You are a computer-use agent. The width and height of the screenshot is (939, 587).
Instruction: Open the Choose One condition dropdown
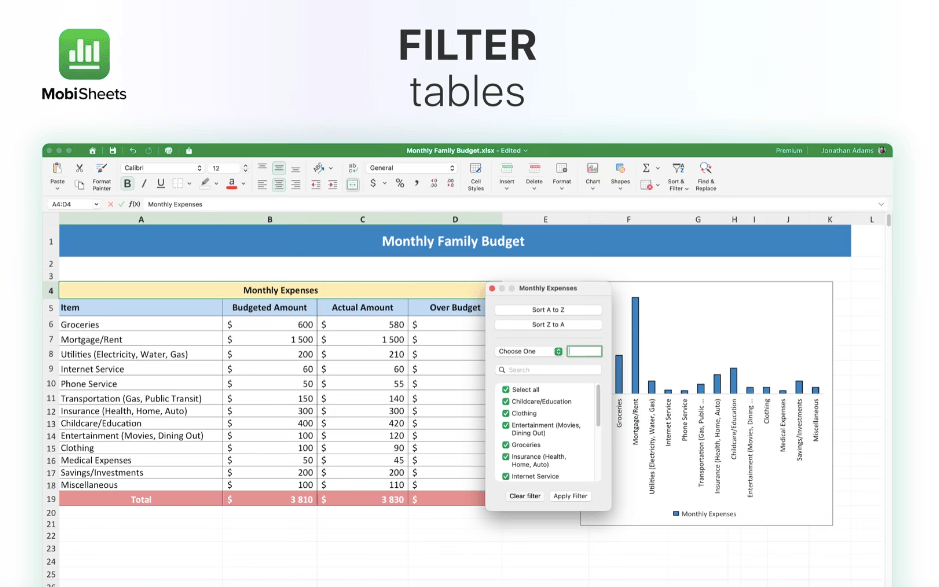click(x=530, y=352)
